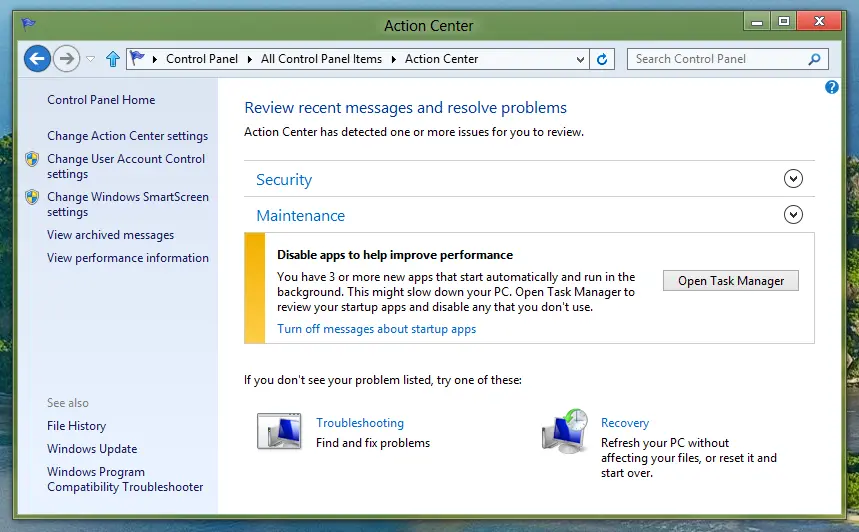Click the Security heading

click(x=284, y=180)
